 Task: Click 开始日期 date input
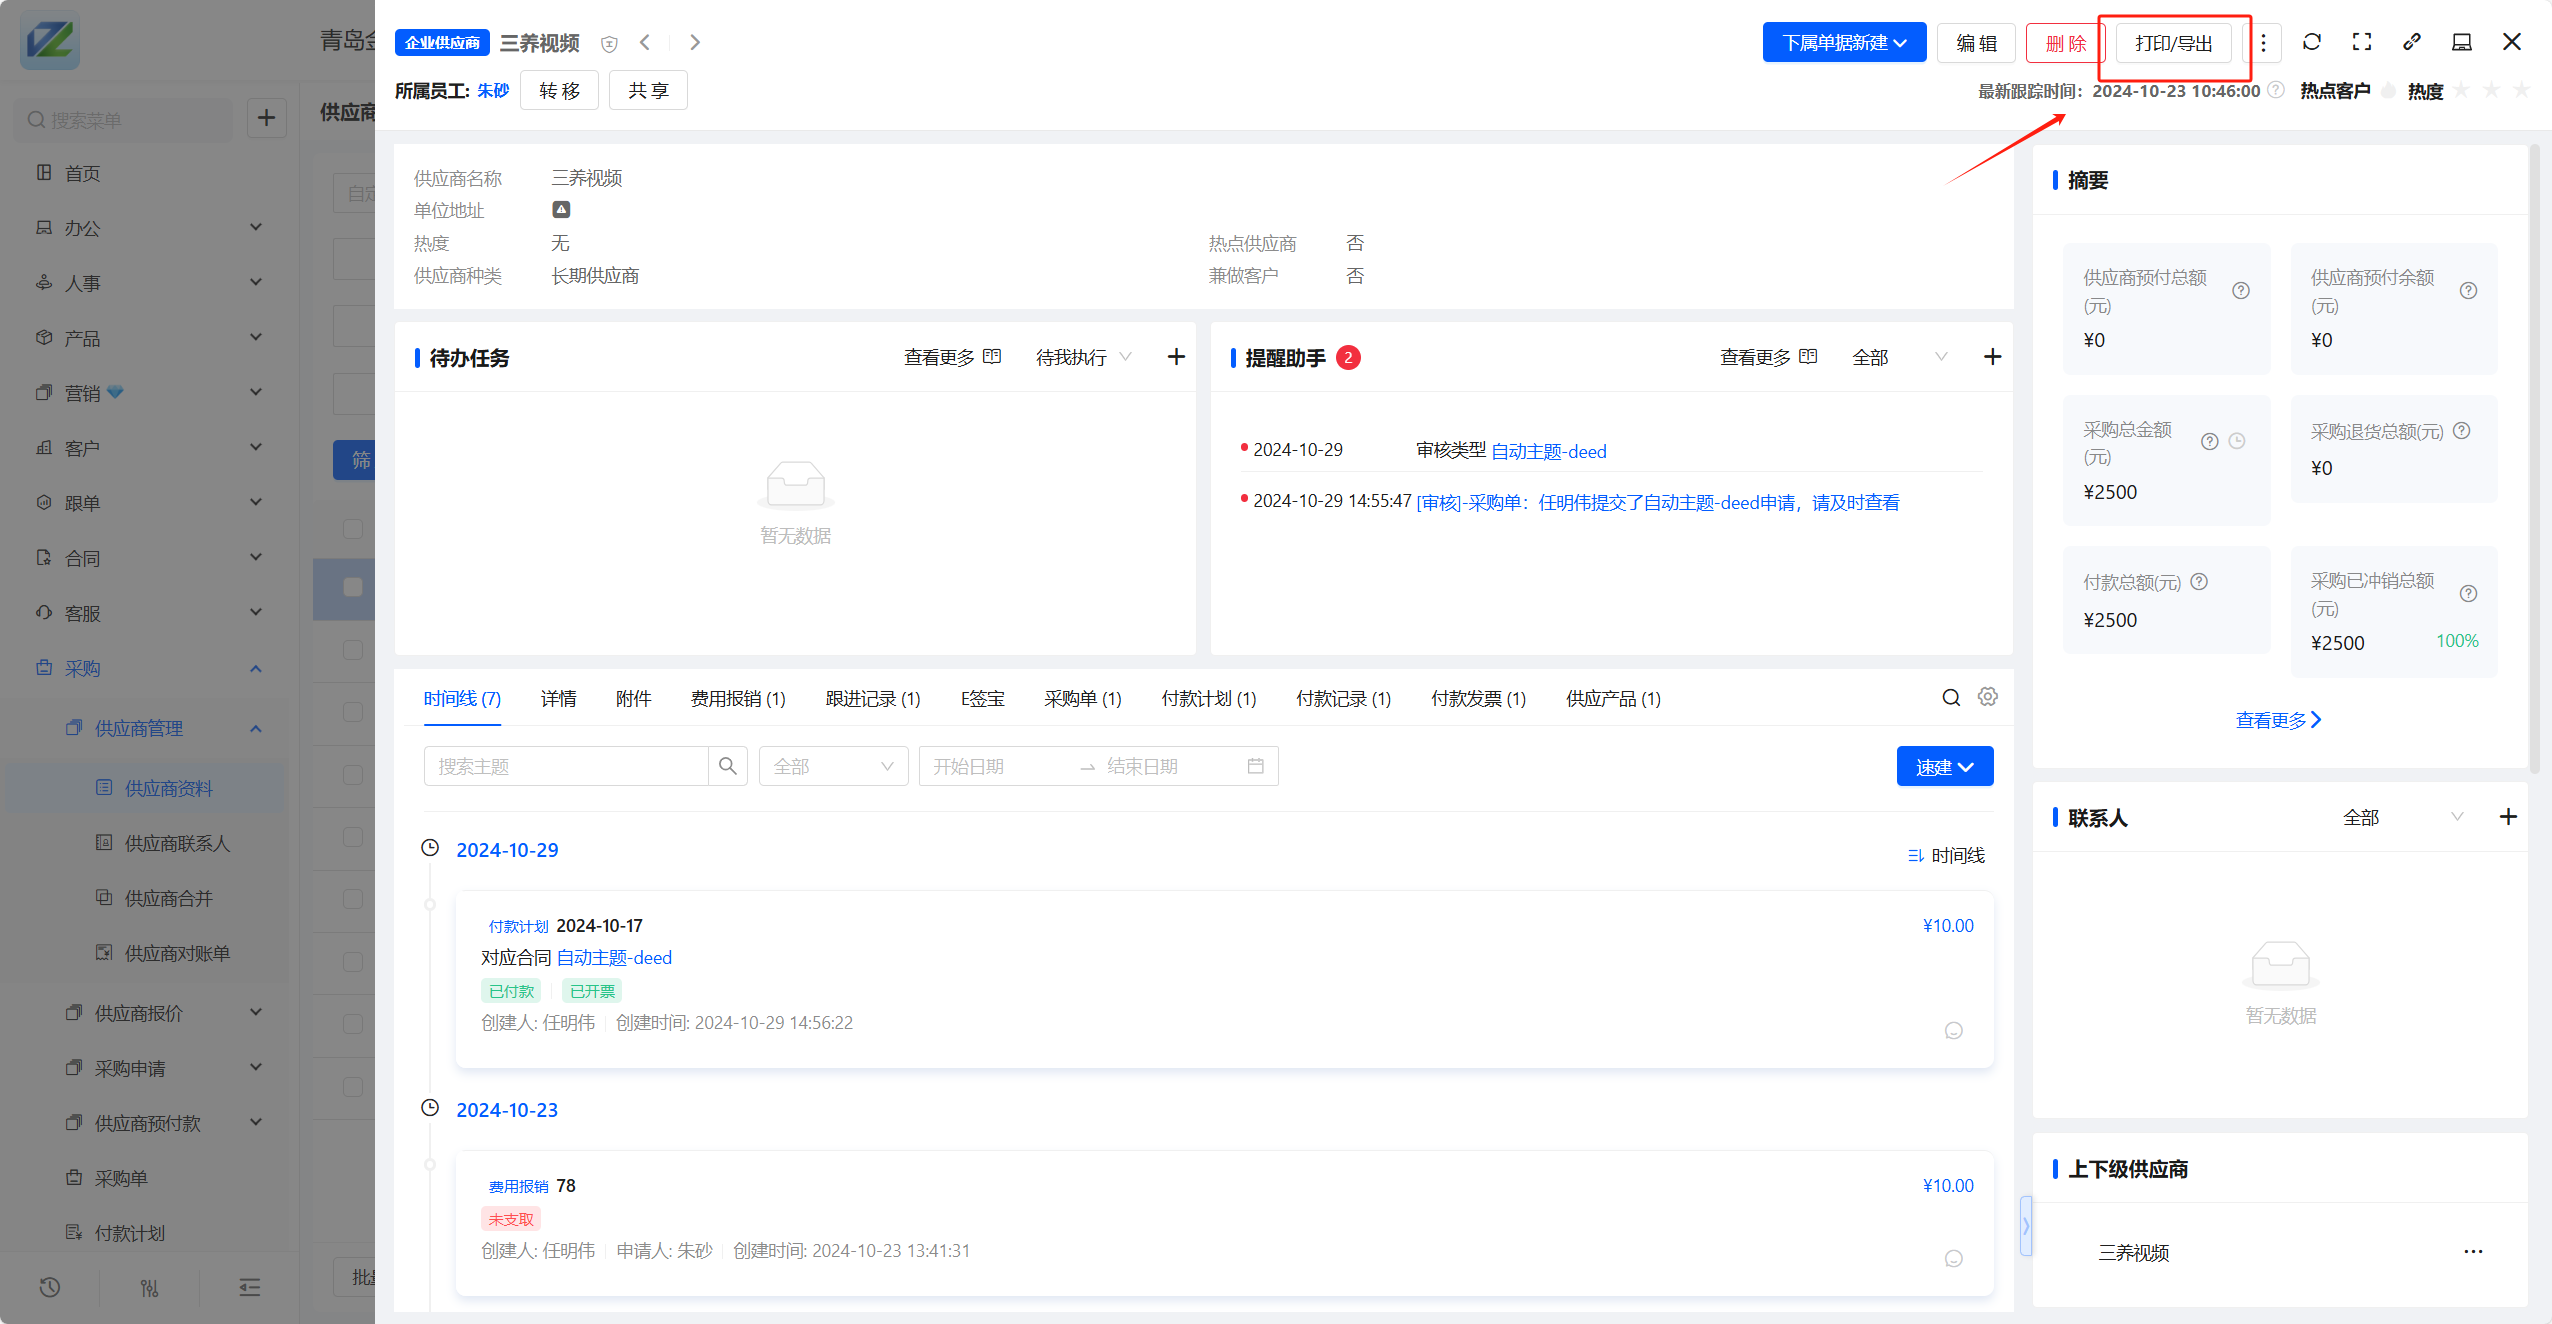(x=1000, y=766)
